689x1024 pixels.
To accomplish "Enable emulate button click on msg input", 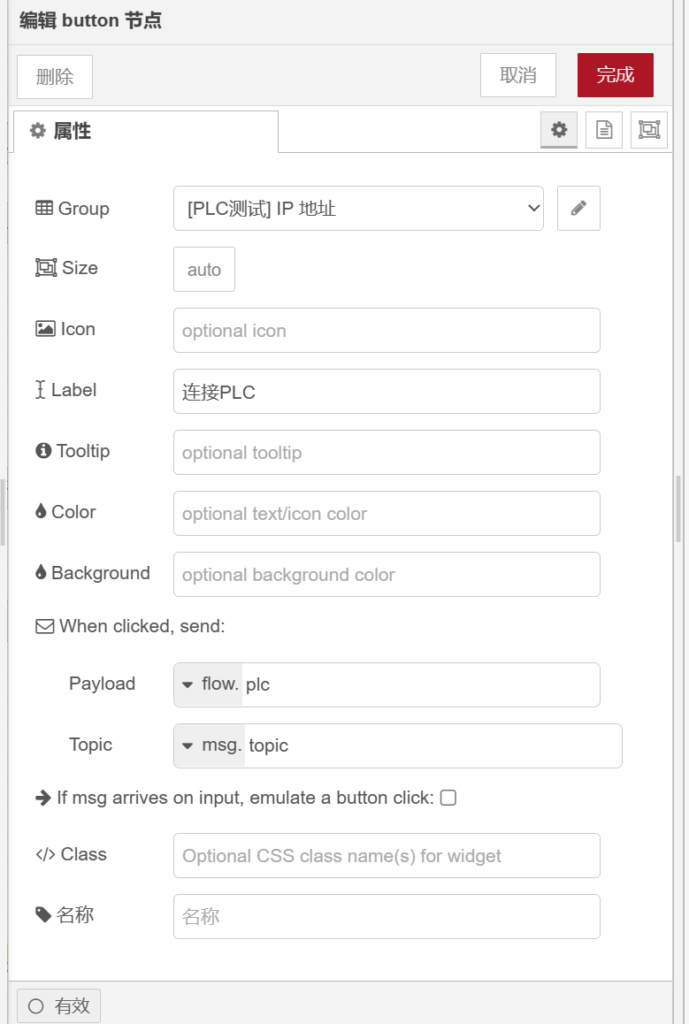I will tap(448, 798).
